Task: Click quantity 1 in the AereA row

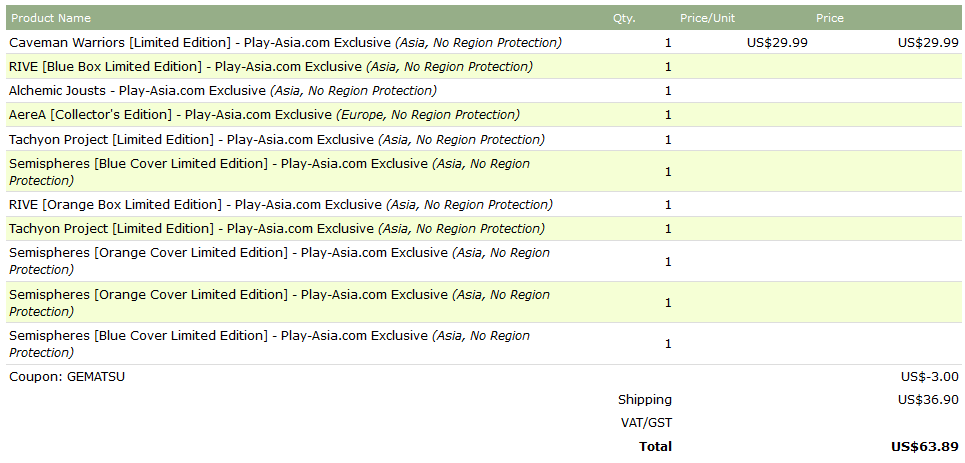Action: pos(668,115)
